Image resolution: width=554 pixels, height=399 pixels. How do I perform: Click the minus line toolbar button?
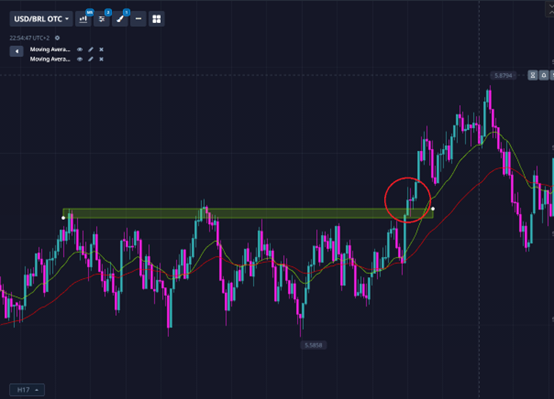[138, 19]
